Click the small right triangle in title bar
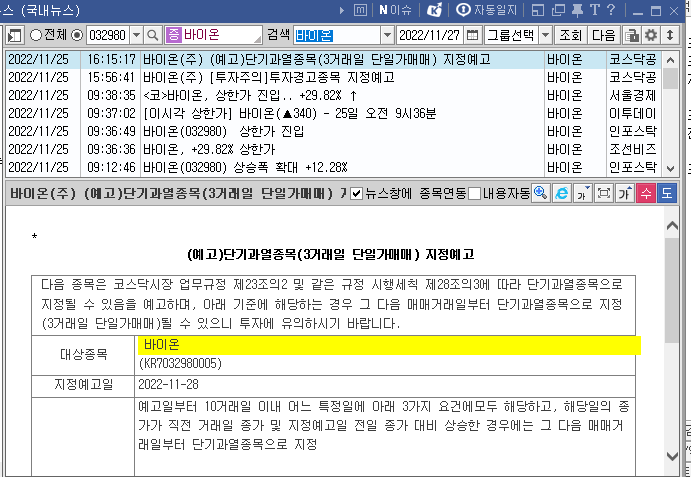The image size is (691, 477). pos(342,10)
